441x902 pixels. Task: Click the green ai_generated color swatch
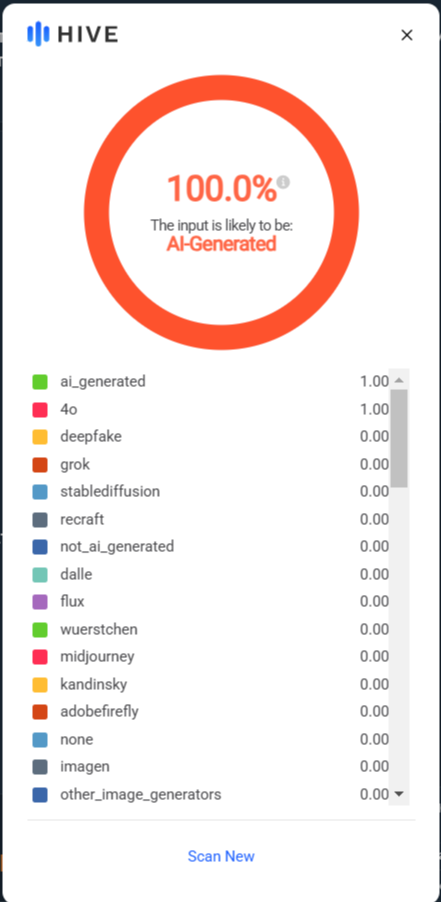click(x=40, y=381)
